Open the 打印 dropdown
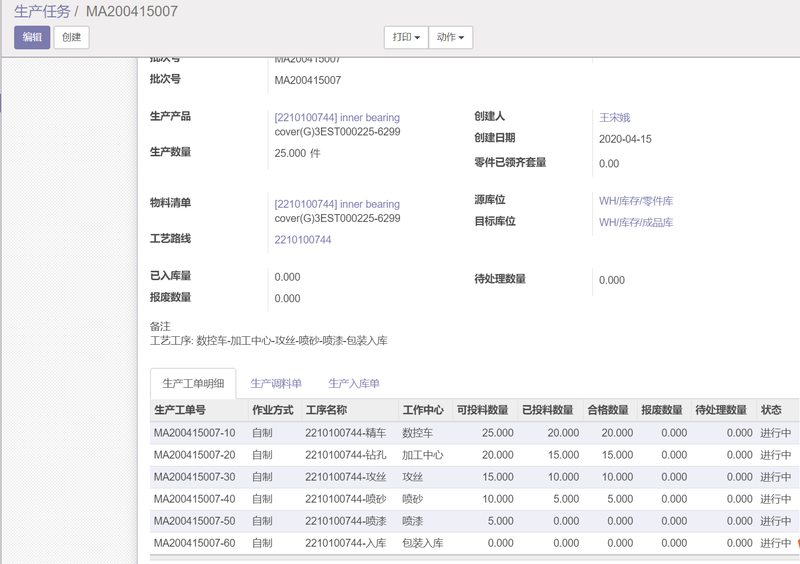800x564 pixels. [405, 37]
